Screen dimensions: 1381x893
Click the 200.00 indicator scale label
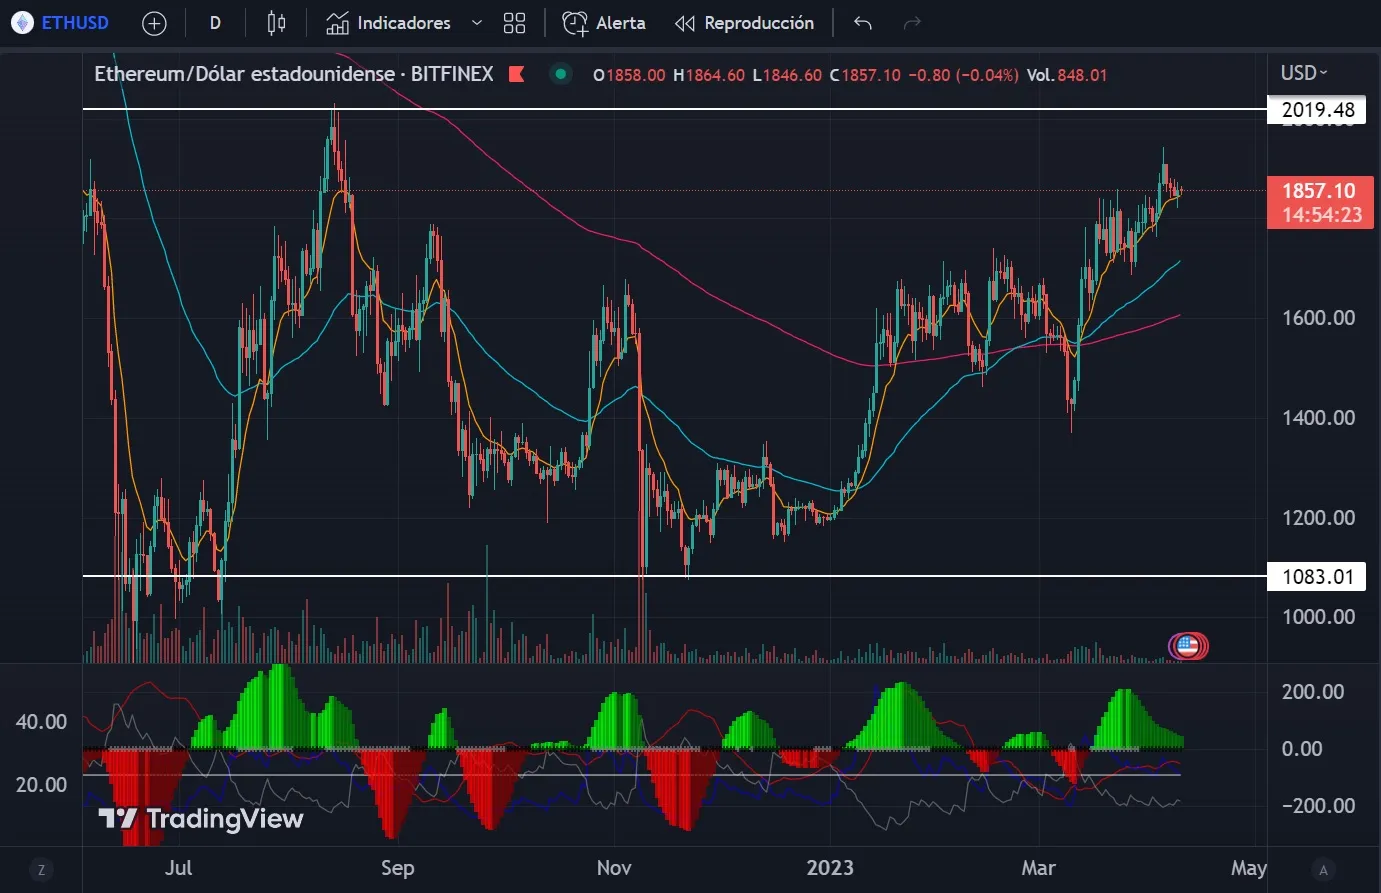pos(1313,692)
